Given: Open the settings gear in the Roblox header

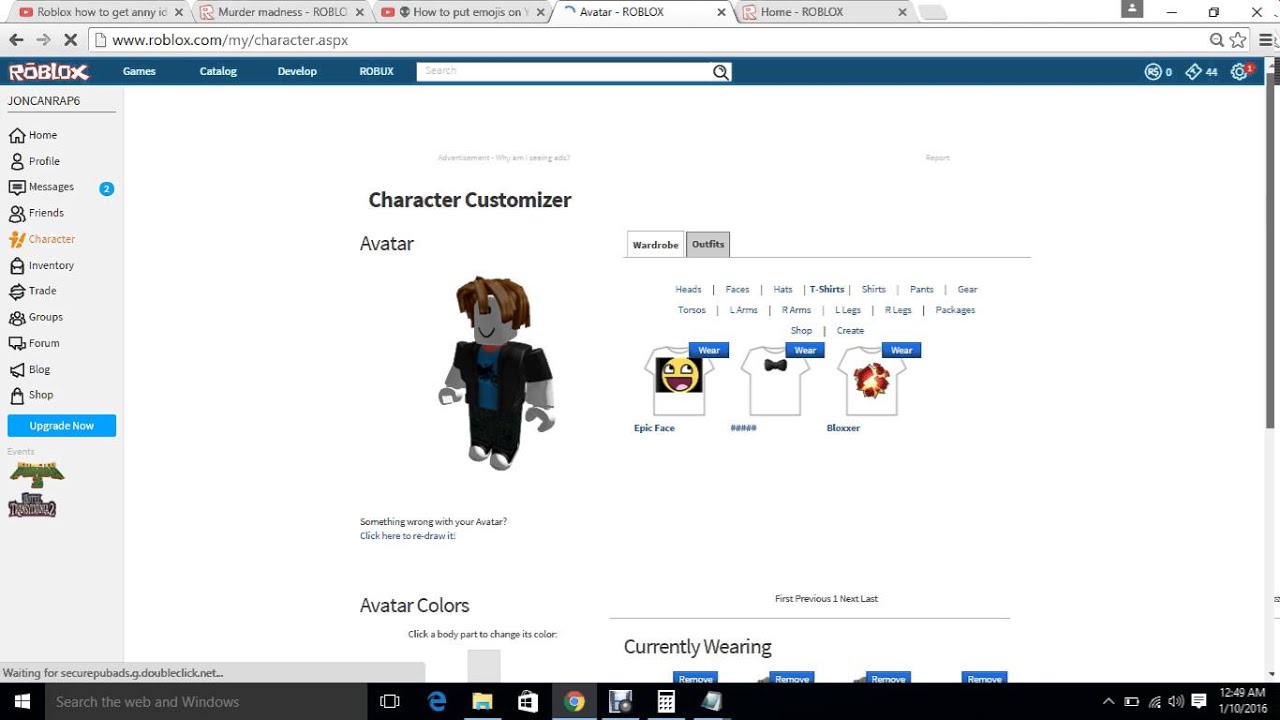Looking at the screenshot, I should (1240, 71).
